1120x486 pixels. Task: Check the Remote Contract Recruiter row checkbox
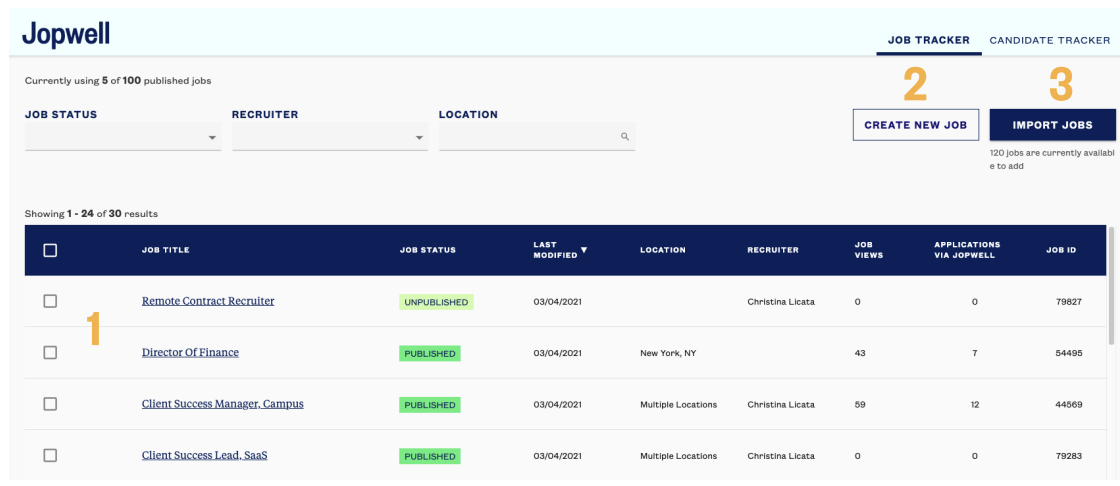pyautogui.click(x=50, y=301)
